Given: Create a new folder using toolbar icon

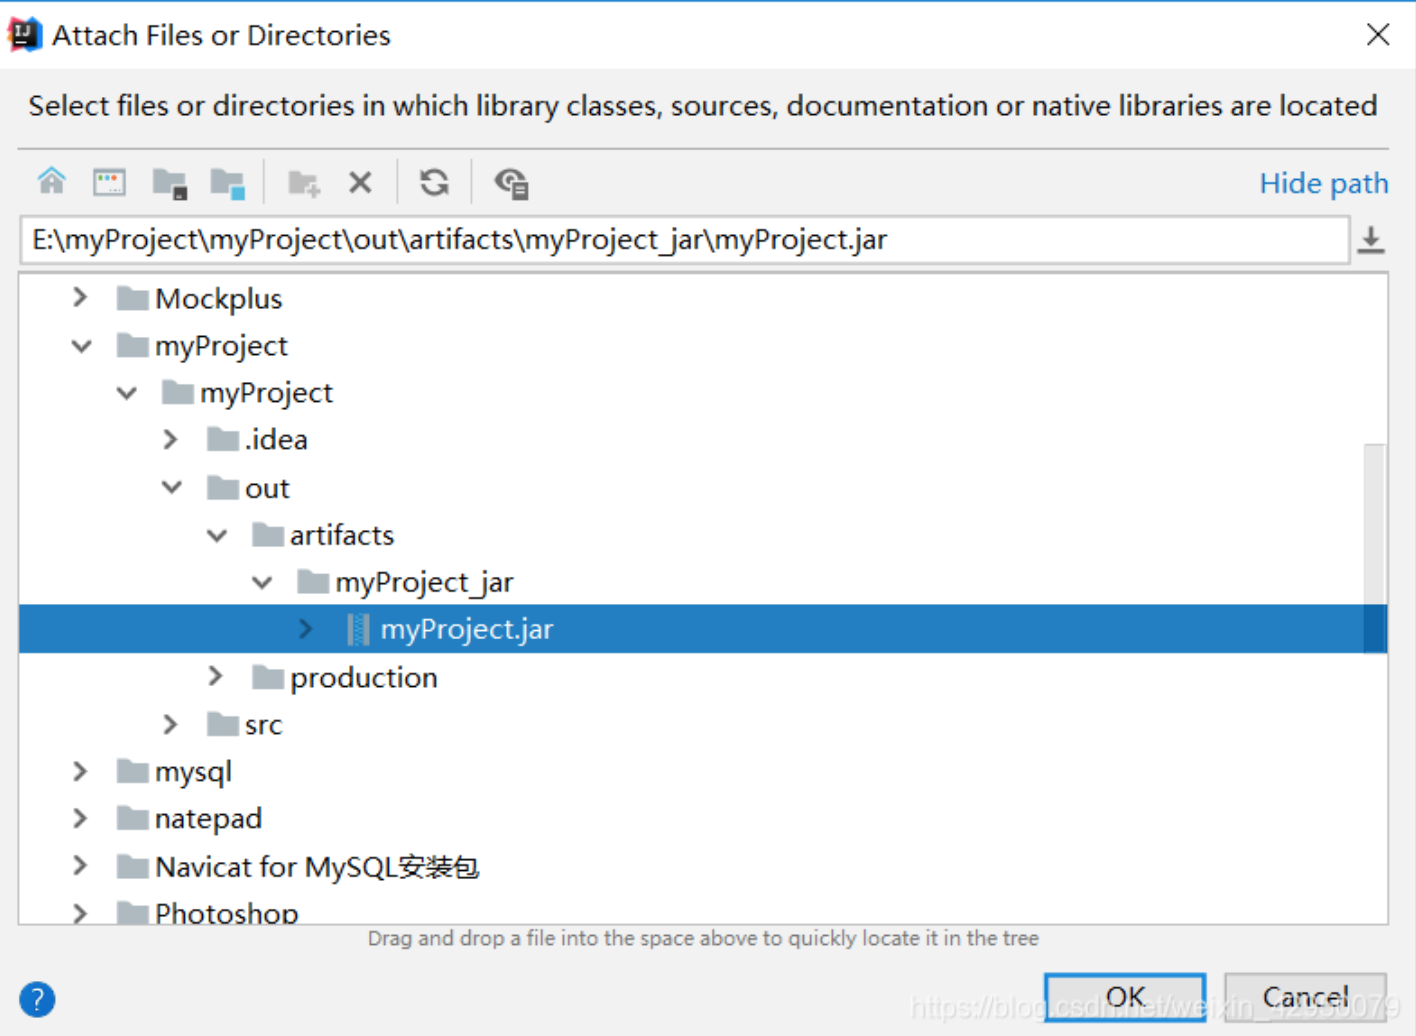Looking at the screenshot, I should click(x=303, y=183).
